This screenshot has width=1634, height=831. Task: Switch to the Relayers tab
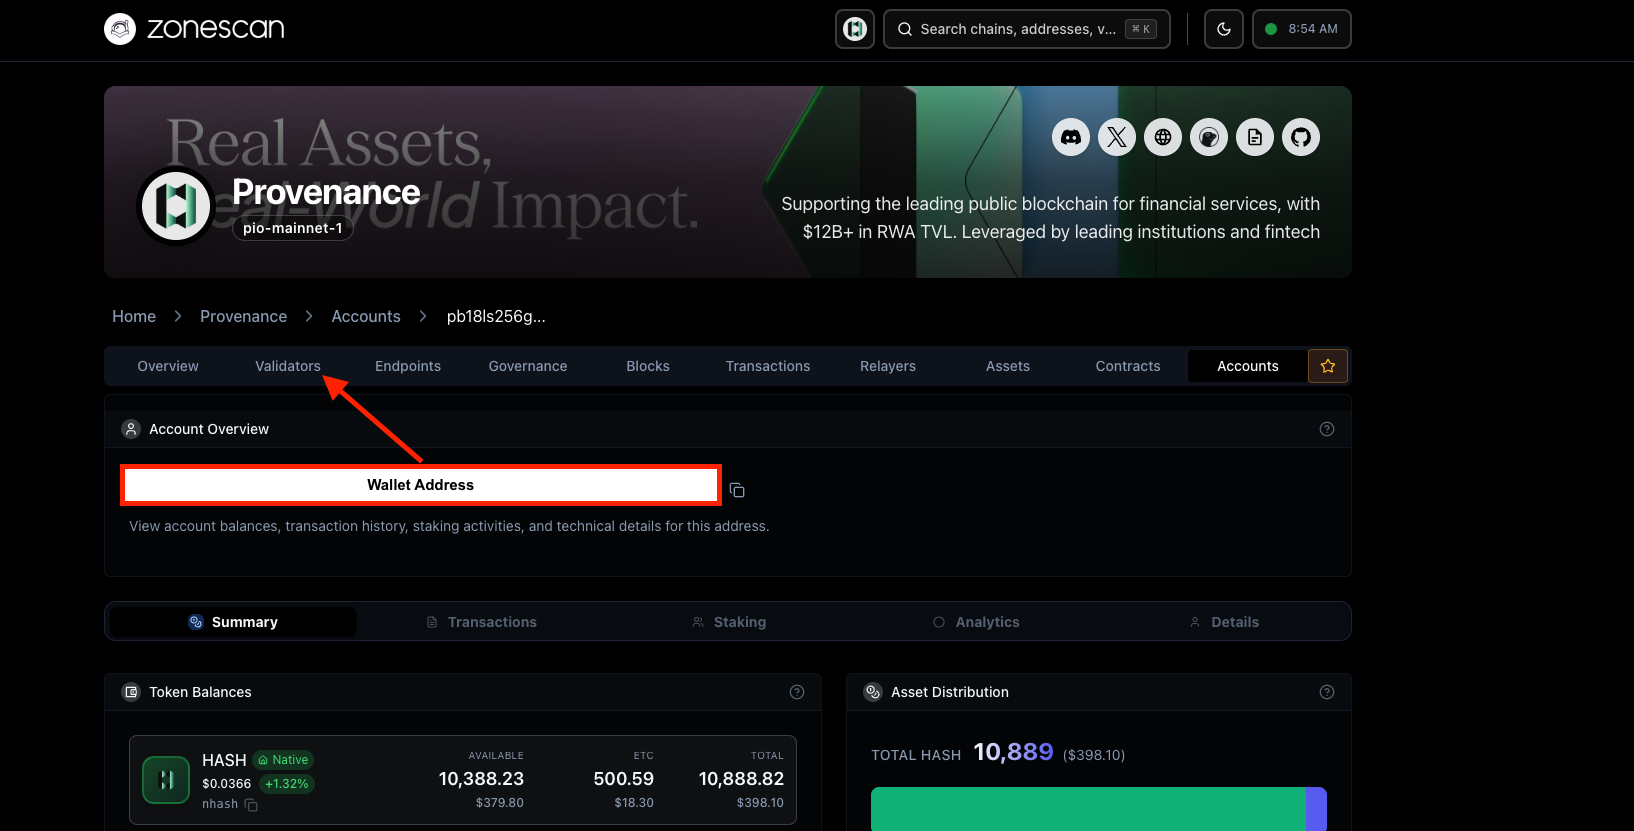[x=888, y=366]
